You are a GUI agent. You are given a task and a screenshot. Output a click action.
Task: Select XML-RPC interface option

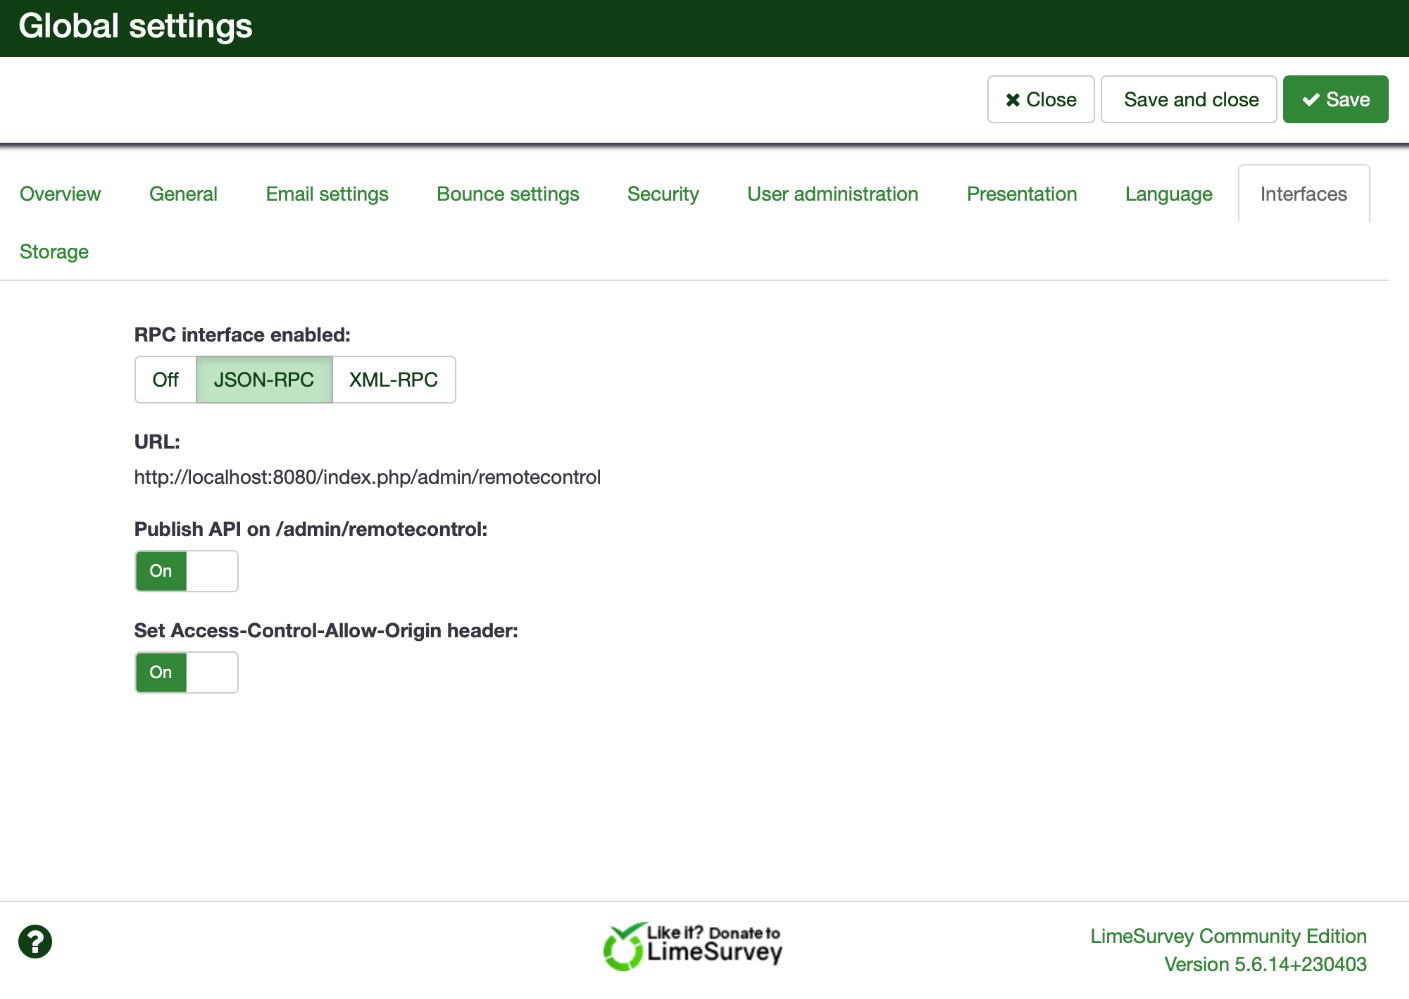(x=393, y=380)
